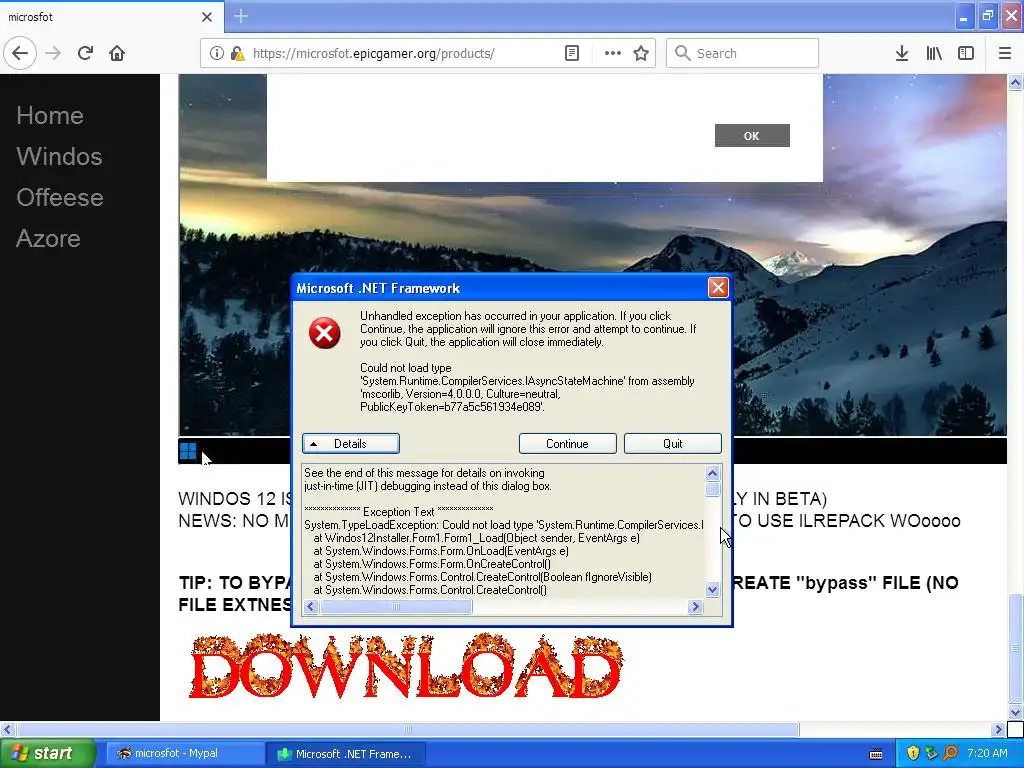Click the flaming DOWNLOAD image link
Viewport: 1024px width, 768px height.
tap(406, 666)
